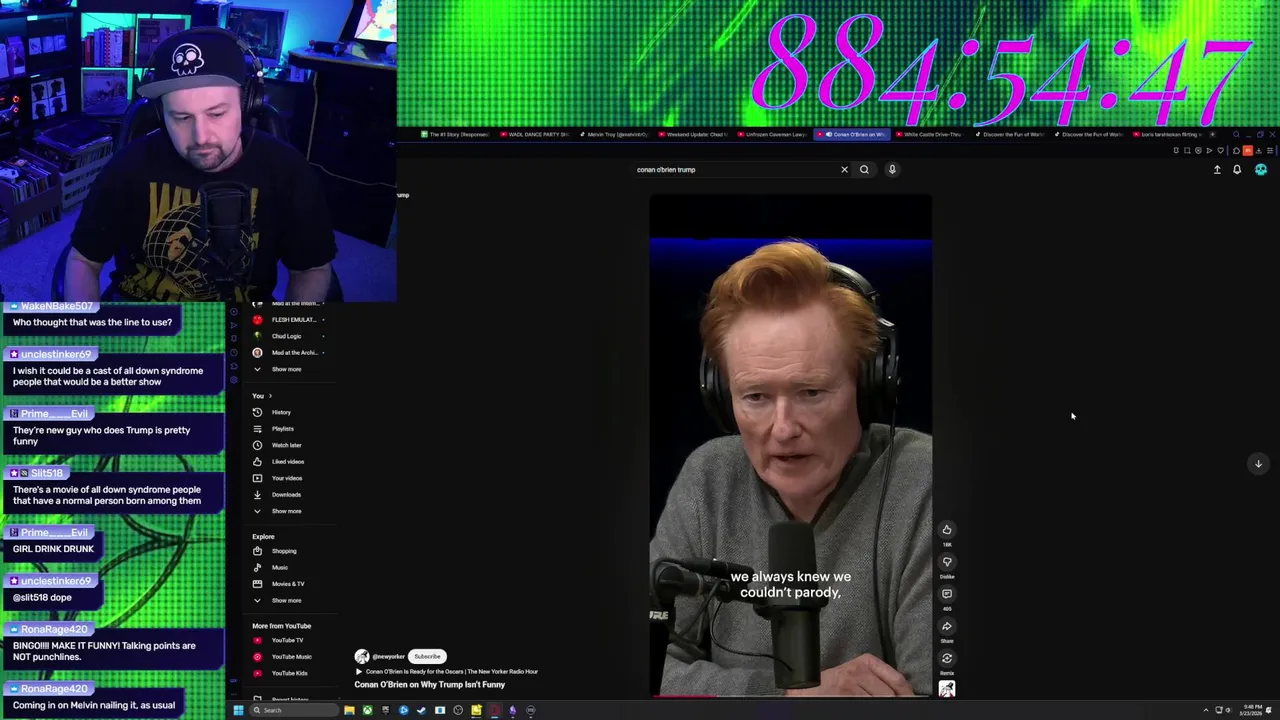Switch to WADL DANCE PARTY browser tab
Screen dimensions: 1280x720
pyautogui.click(x=534, y=134)
